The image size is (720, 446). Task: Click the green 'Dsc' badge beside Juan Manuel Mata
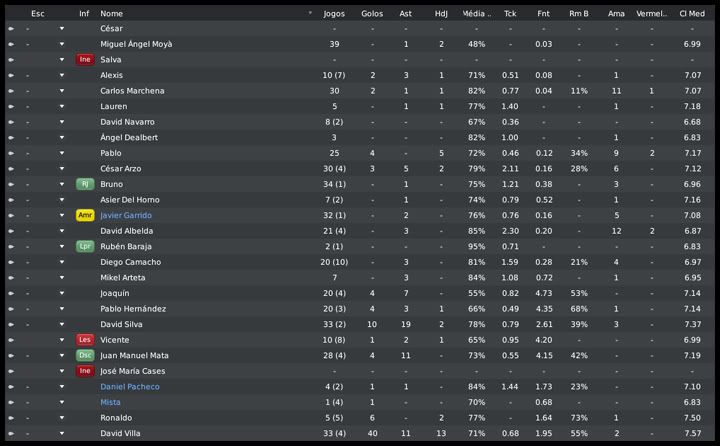point(85,355)
